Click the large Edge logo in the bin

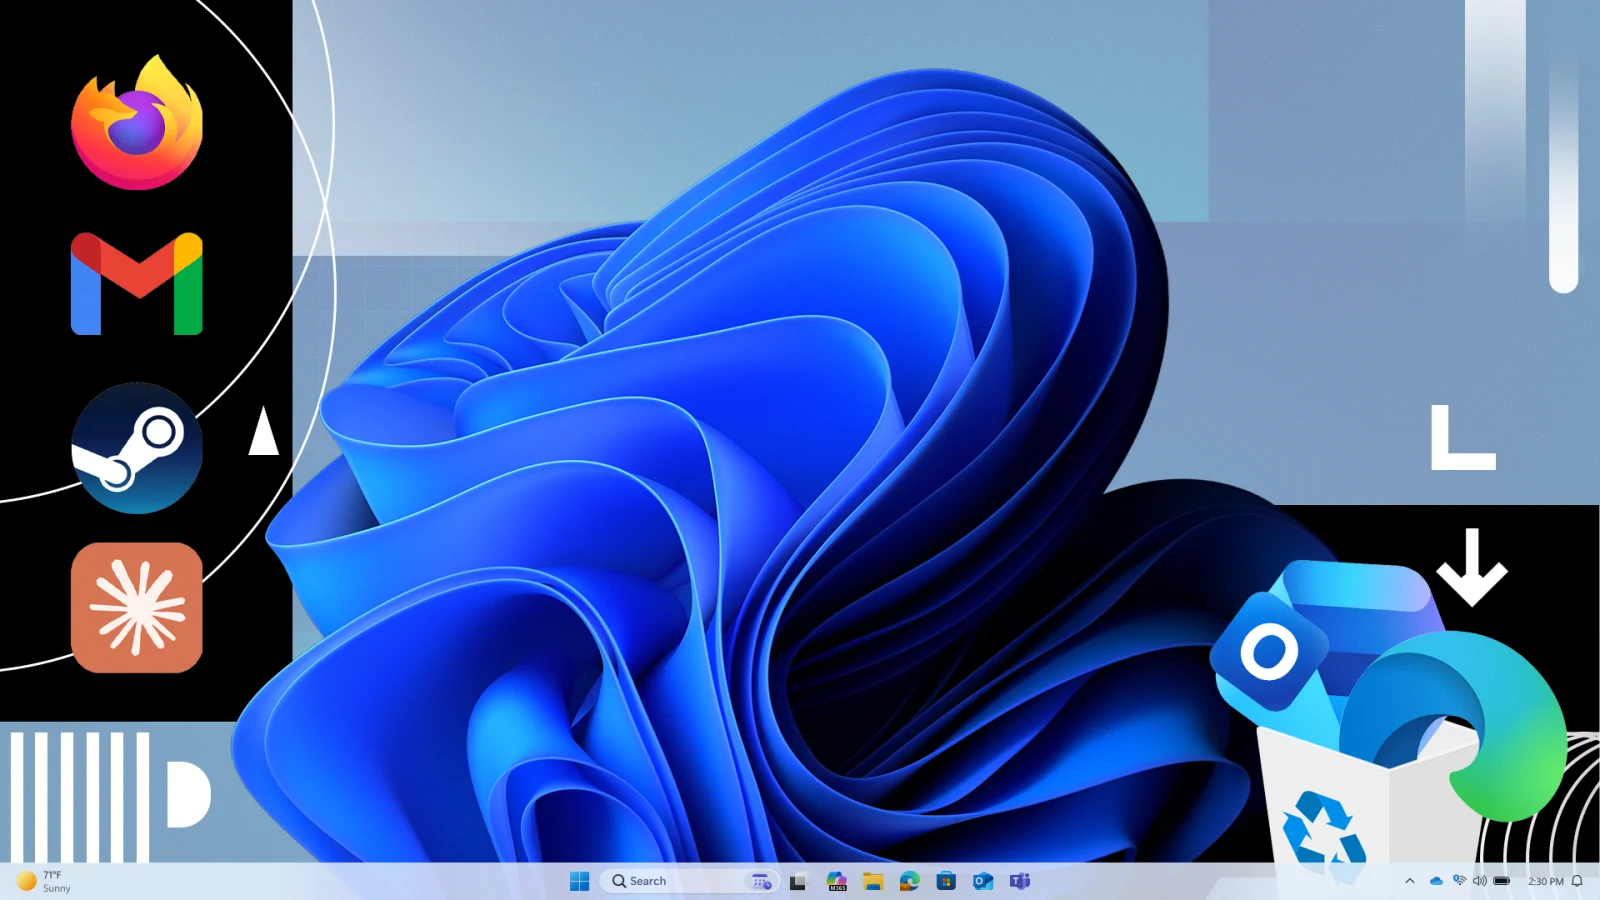tap(1455, 725)
